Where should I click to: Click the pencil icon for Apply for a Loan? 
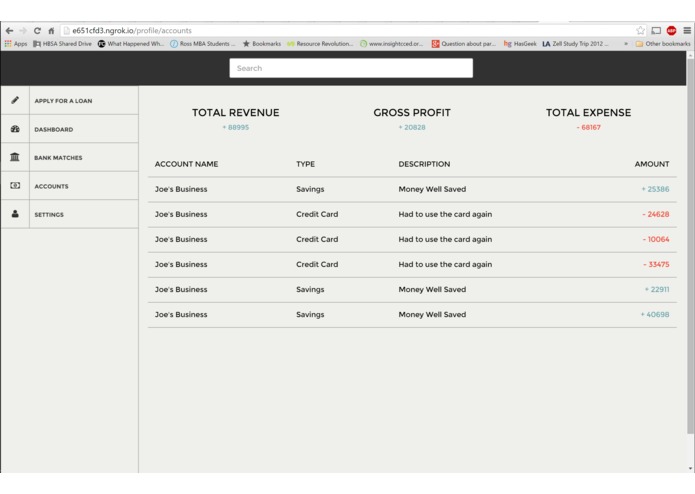(x=15, y=100)
